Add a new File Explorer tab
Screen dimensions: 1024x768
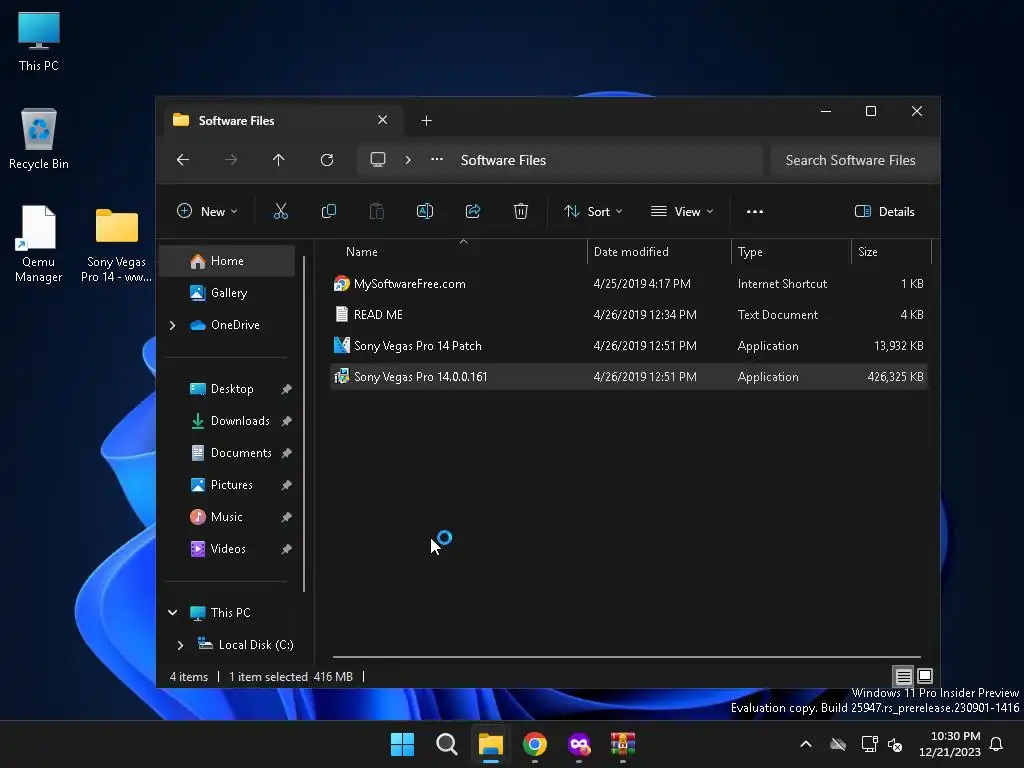(x=426, y=121)
